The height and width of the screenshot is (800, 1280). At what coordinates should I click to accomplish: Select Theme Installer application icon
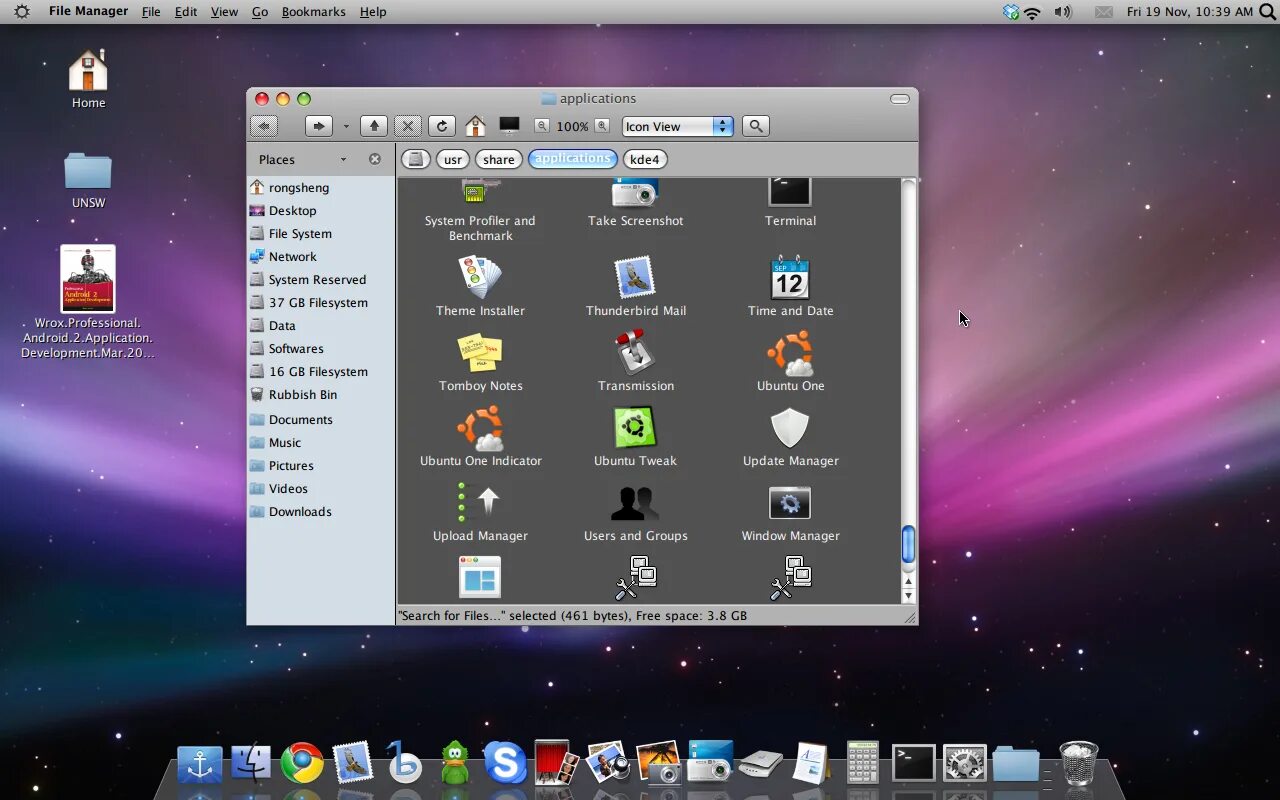(480, 278)
